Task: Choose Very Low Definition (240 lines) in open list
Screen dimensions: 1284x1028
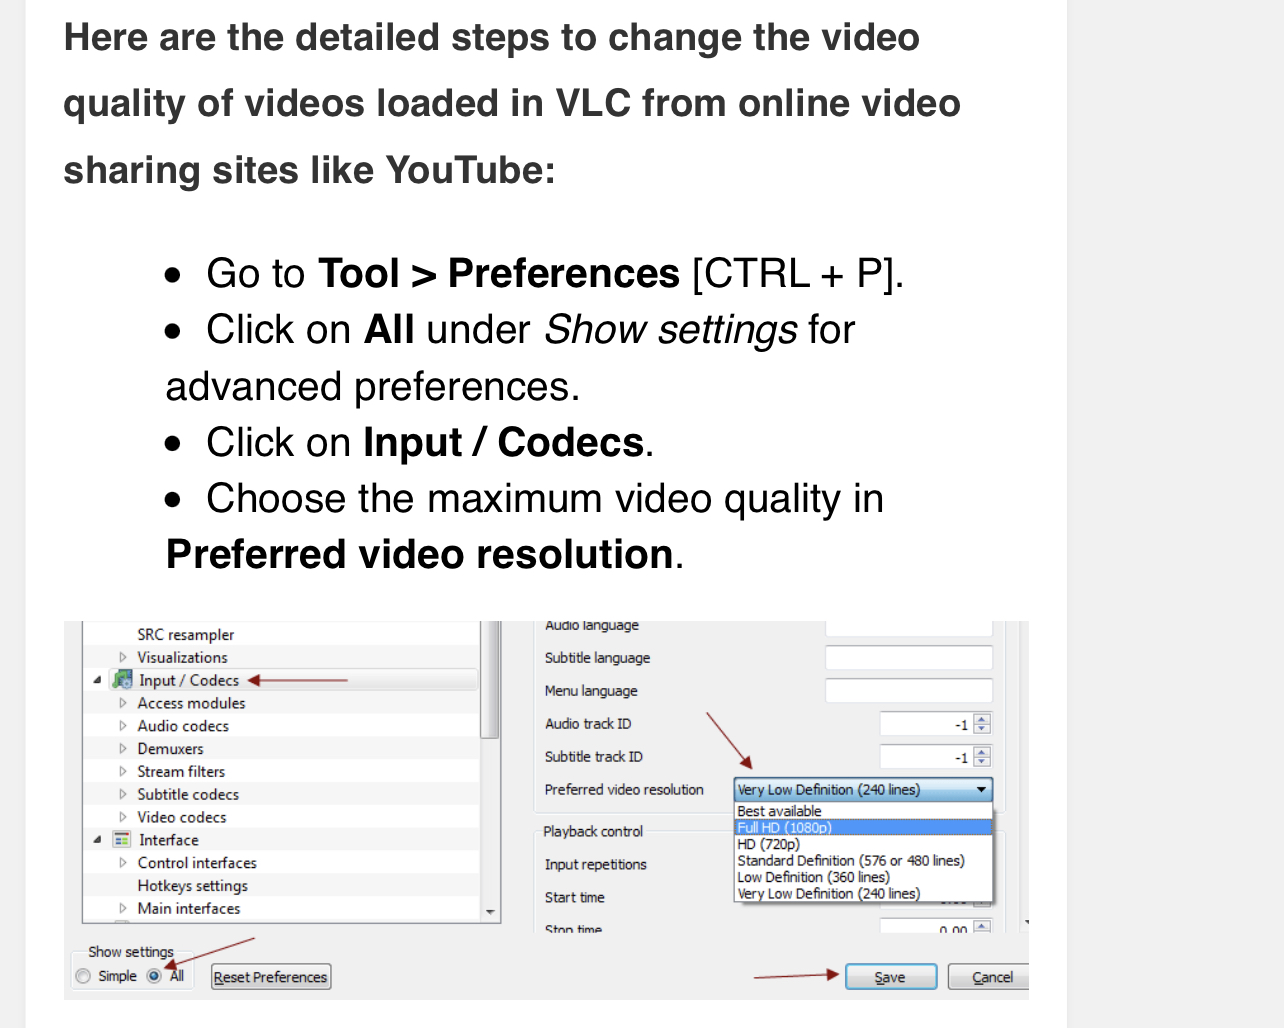Action: tap(864, 893)
